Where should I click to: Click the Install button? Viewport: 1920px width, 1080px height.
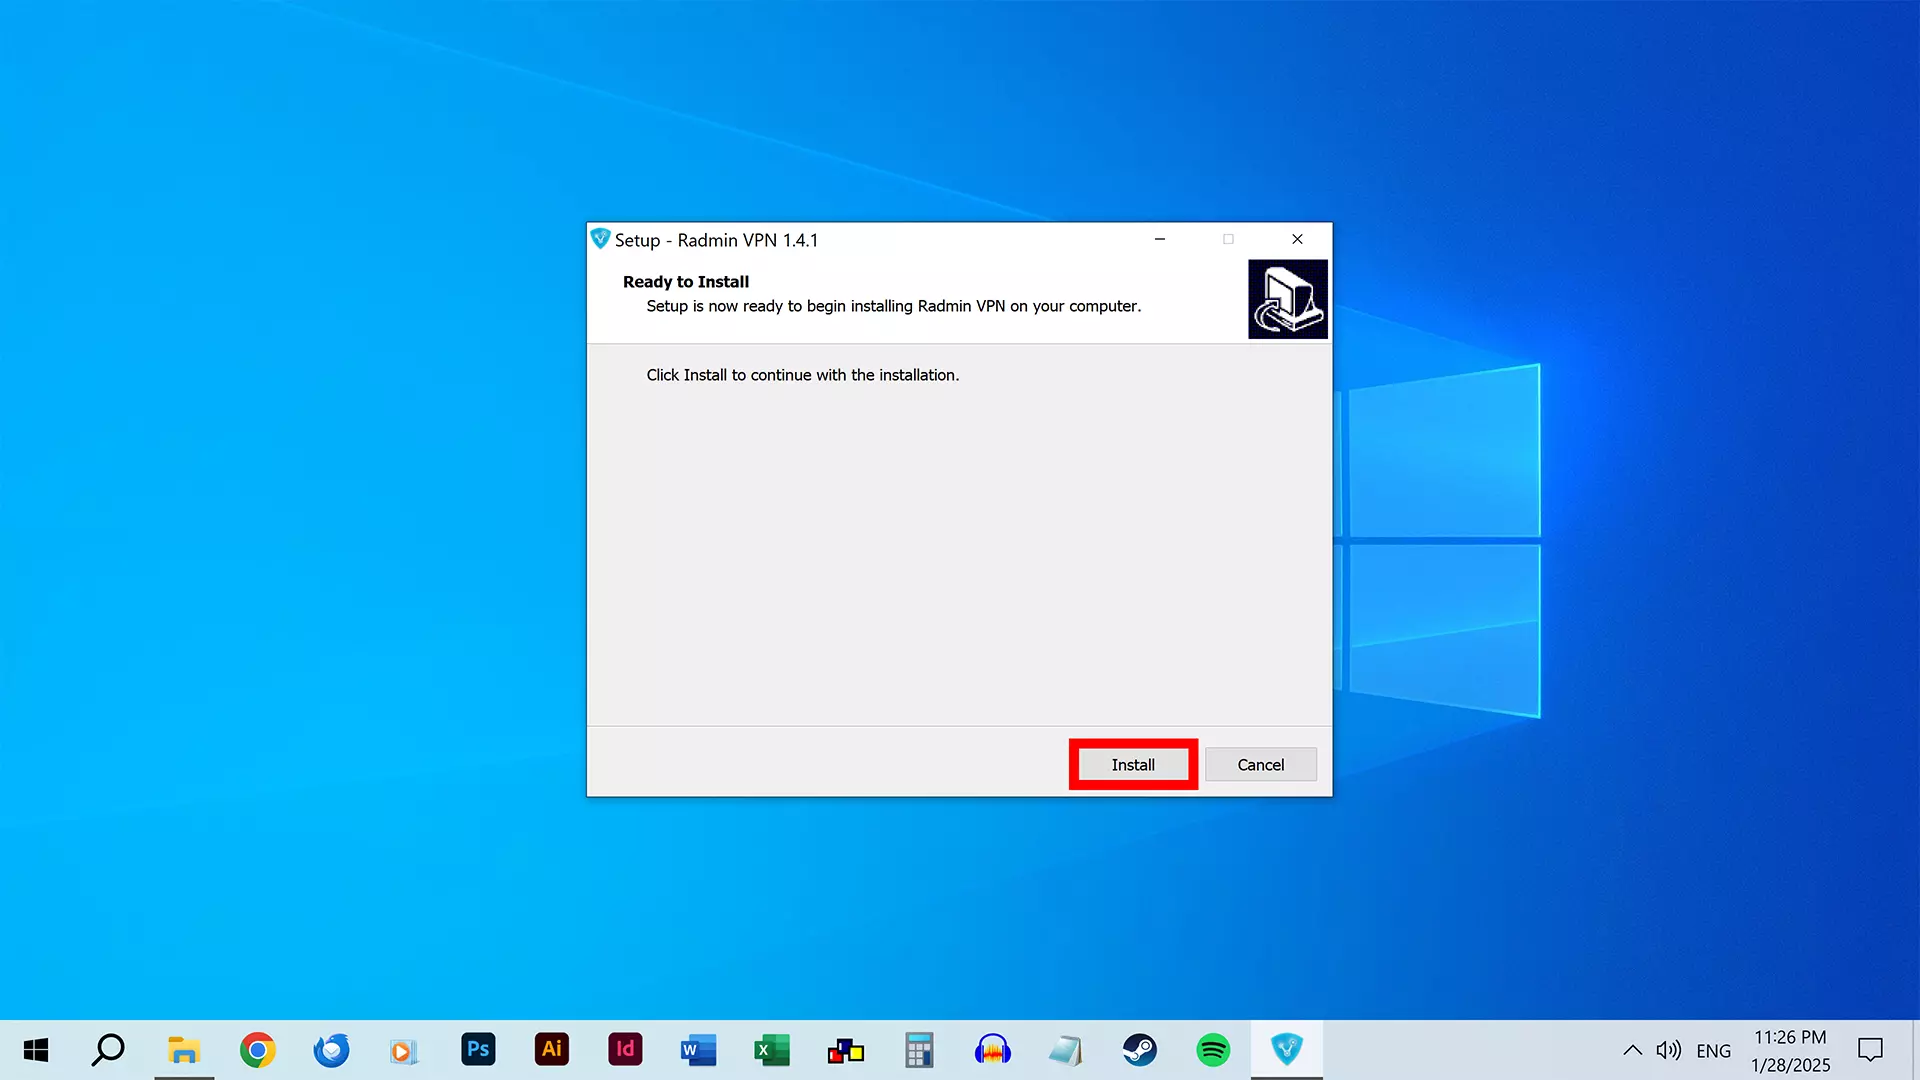pyautogui.click(x=1133, y=765)
